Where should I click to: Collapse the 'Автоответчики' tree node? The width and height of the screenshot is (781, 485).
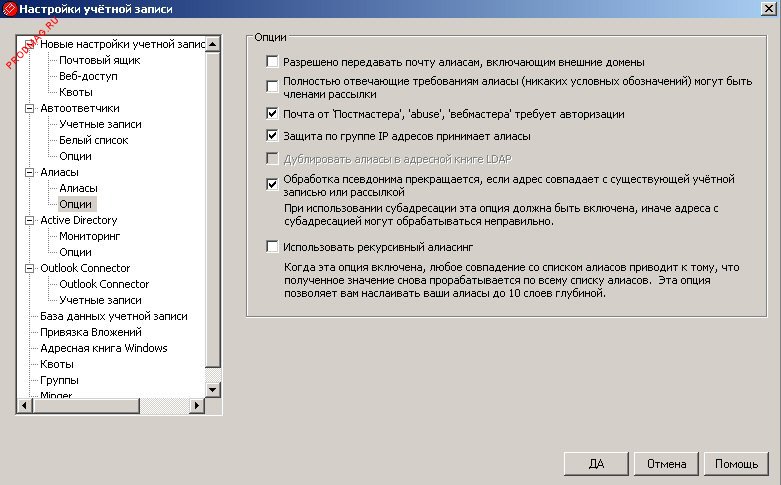pyautogui.click(x=29, y=108)
